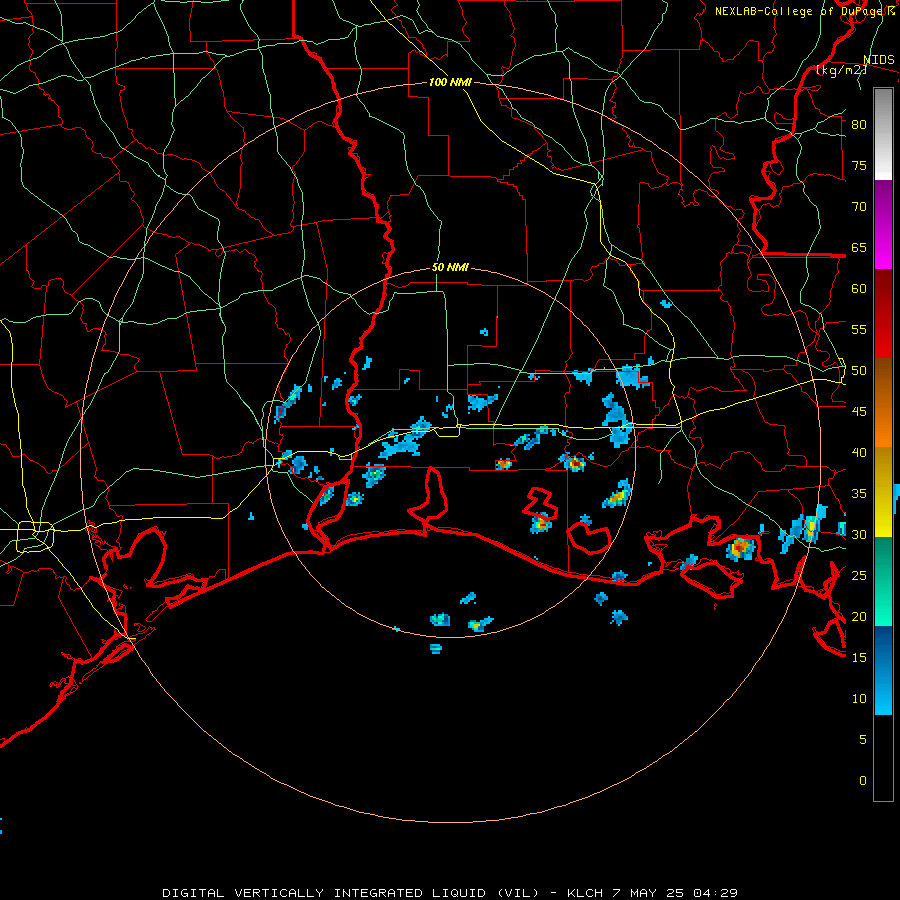900x900 pixels.
Task: Click the (kg/m2) units label
Action: click(841, 70)
